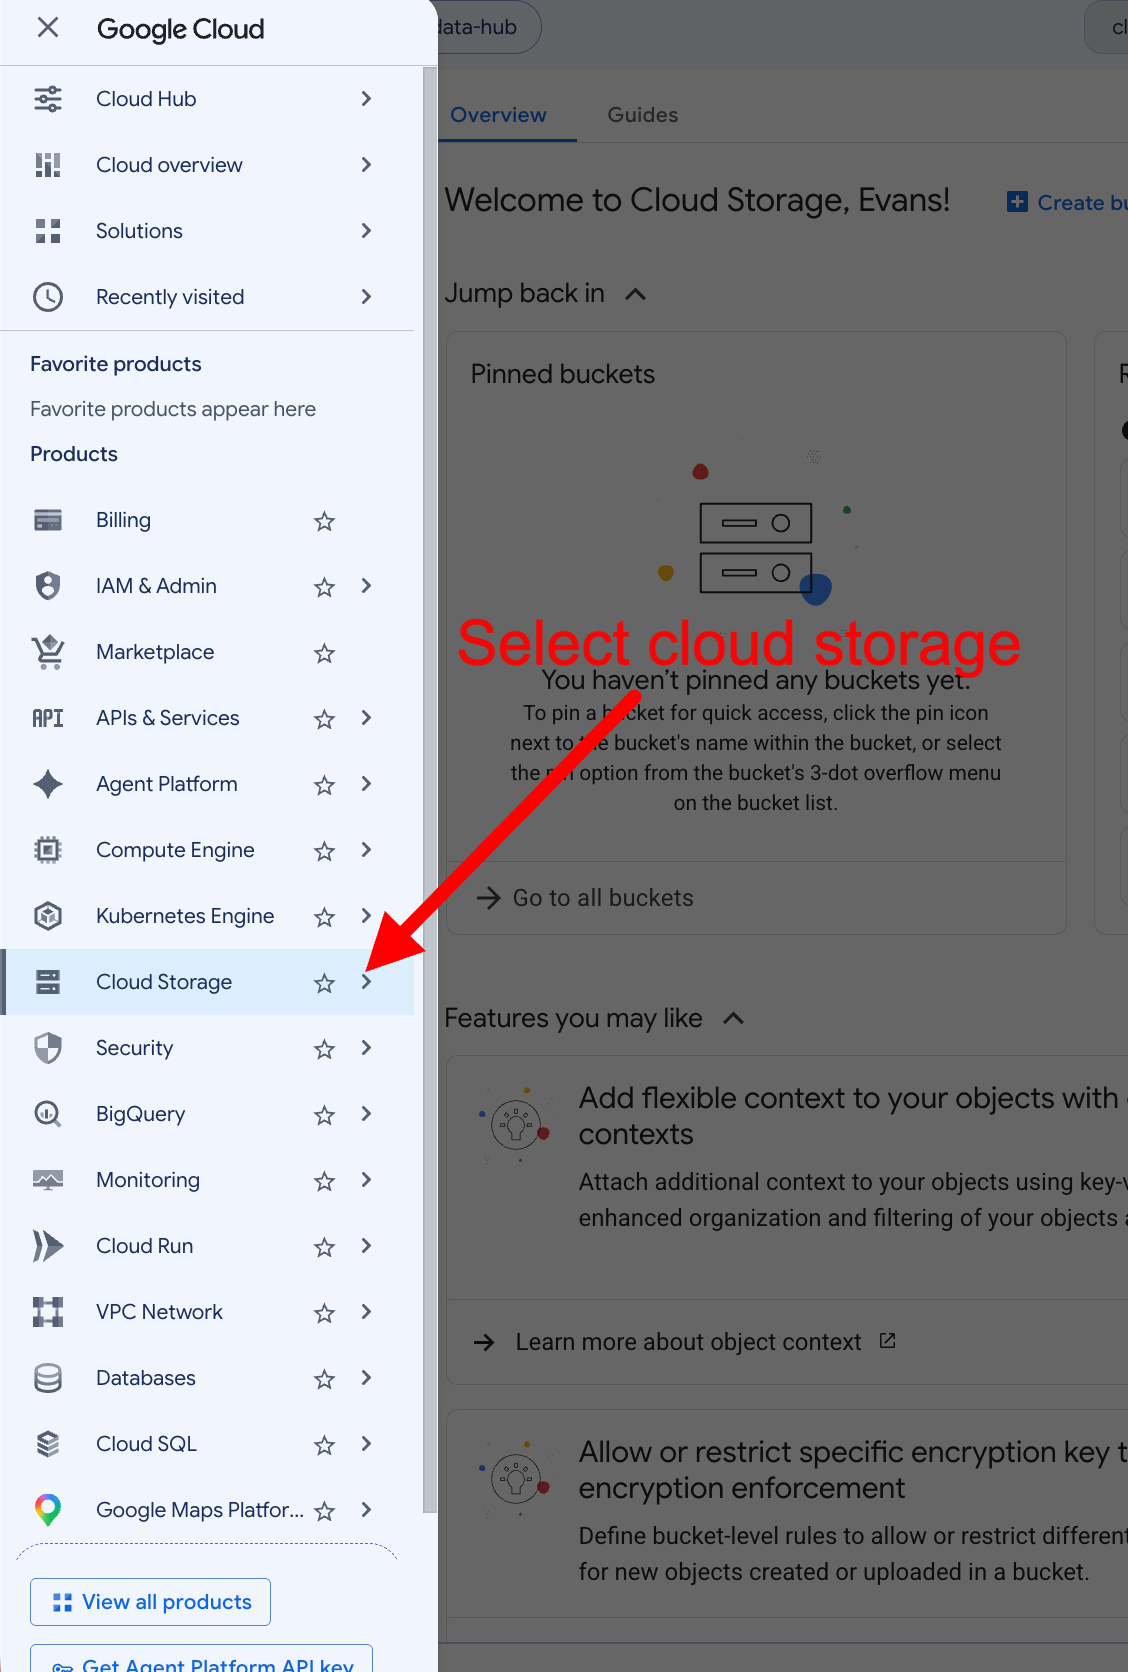Screen dimensions: 1128x1672
Task: Click the View all products button
Action: click(x=150, y=1602)
